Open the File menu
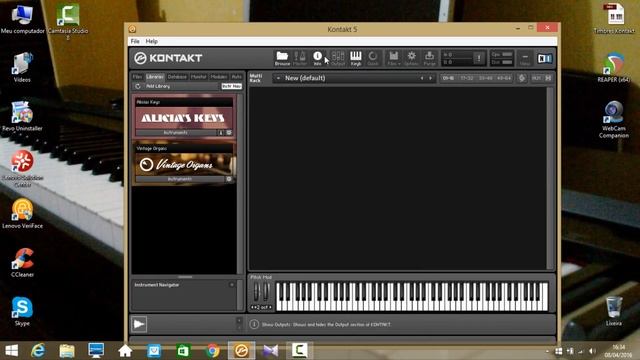The width and height of the screenshot is (640, 360). point(135,41)
